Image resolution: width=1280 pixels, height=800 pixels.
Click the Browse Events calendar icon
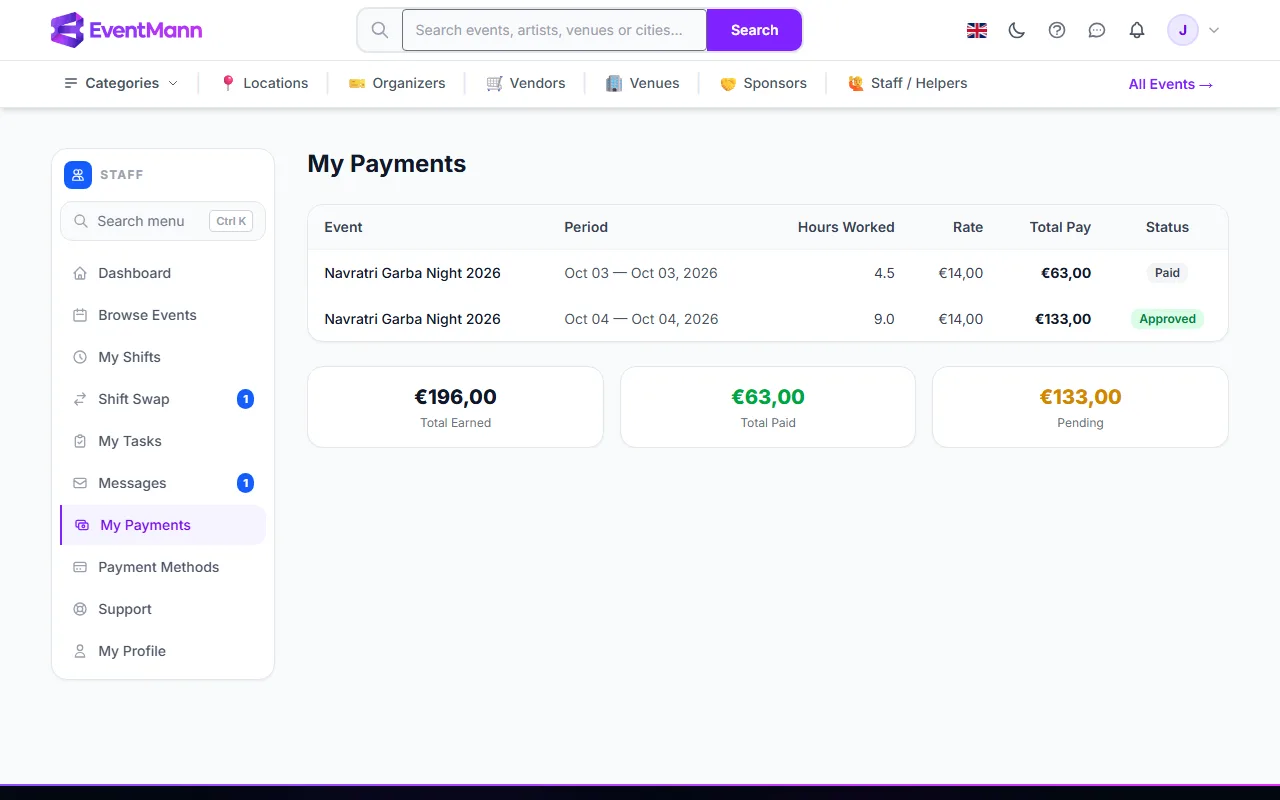click(x=80, y=315)
